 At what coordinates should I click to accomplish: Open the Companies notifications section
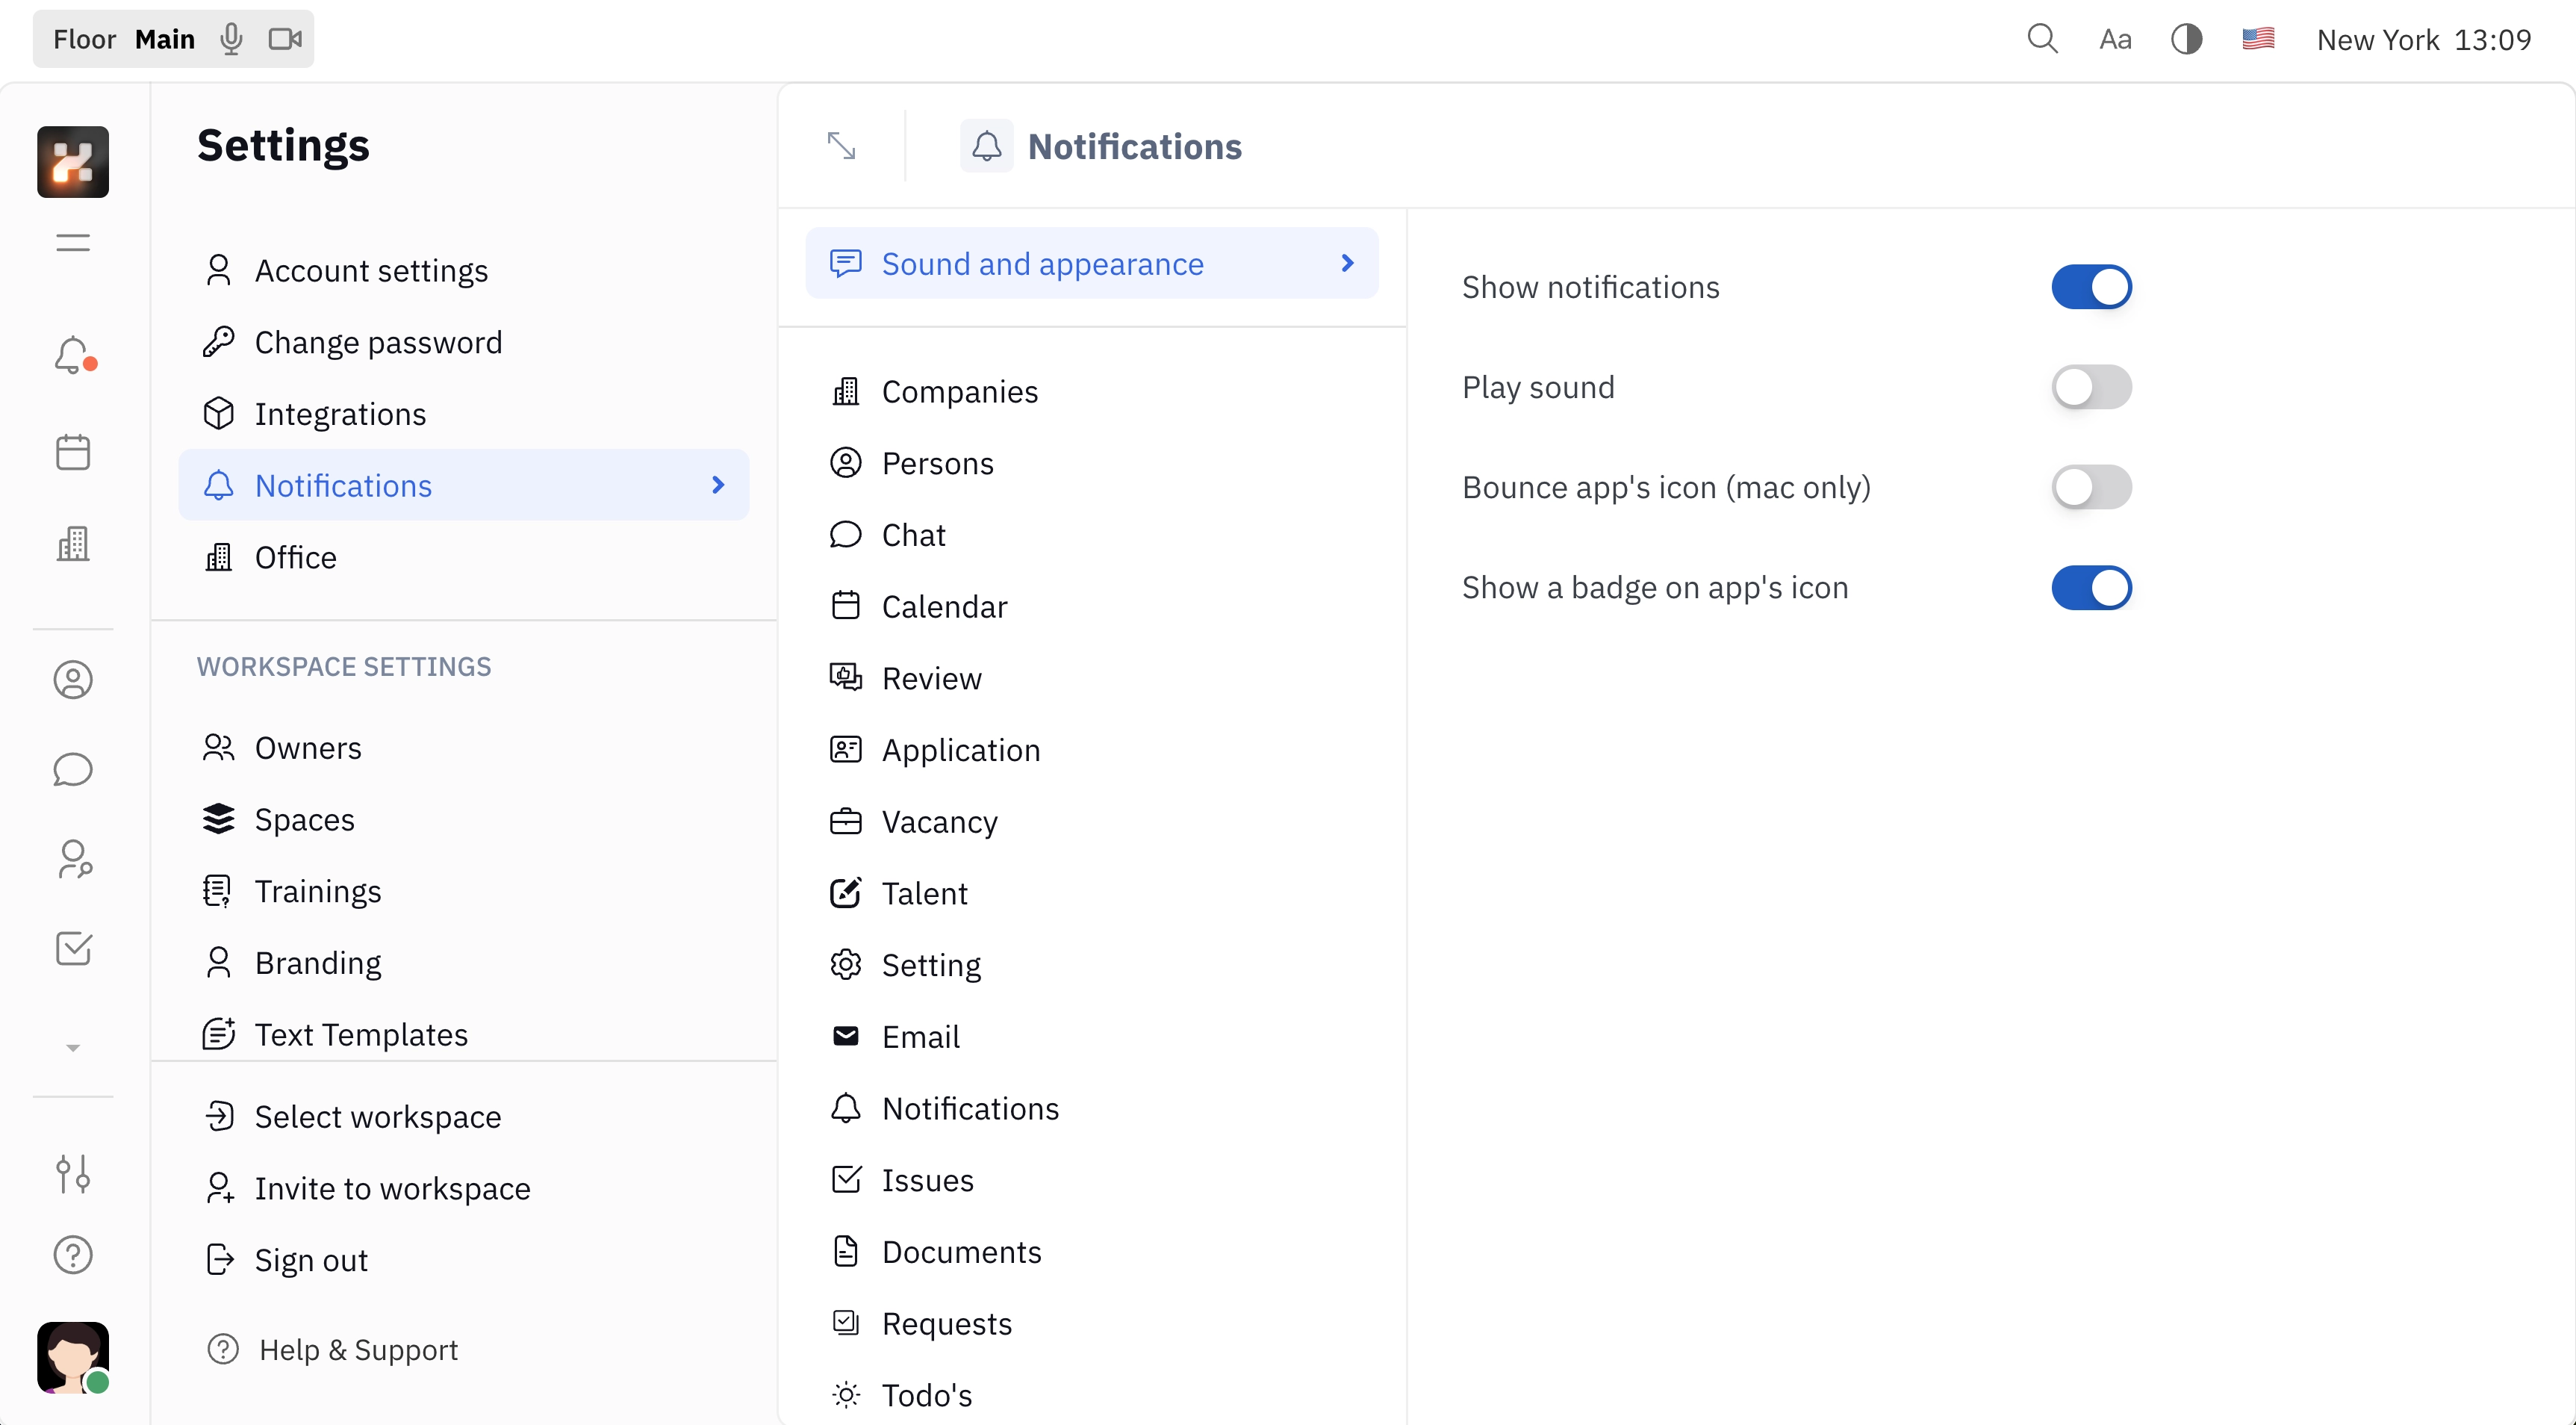[959, 390]
